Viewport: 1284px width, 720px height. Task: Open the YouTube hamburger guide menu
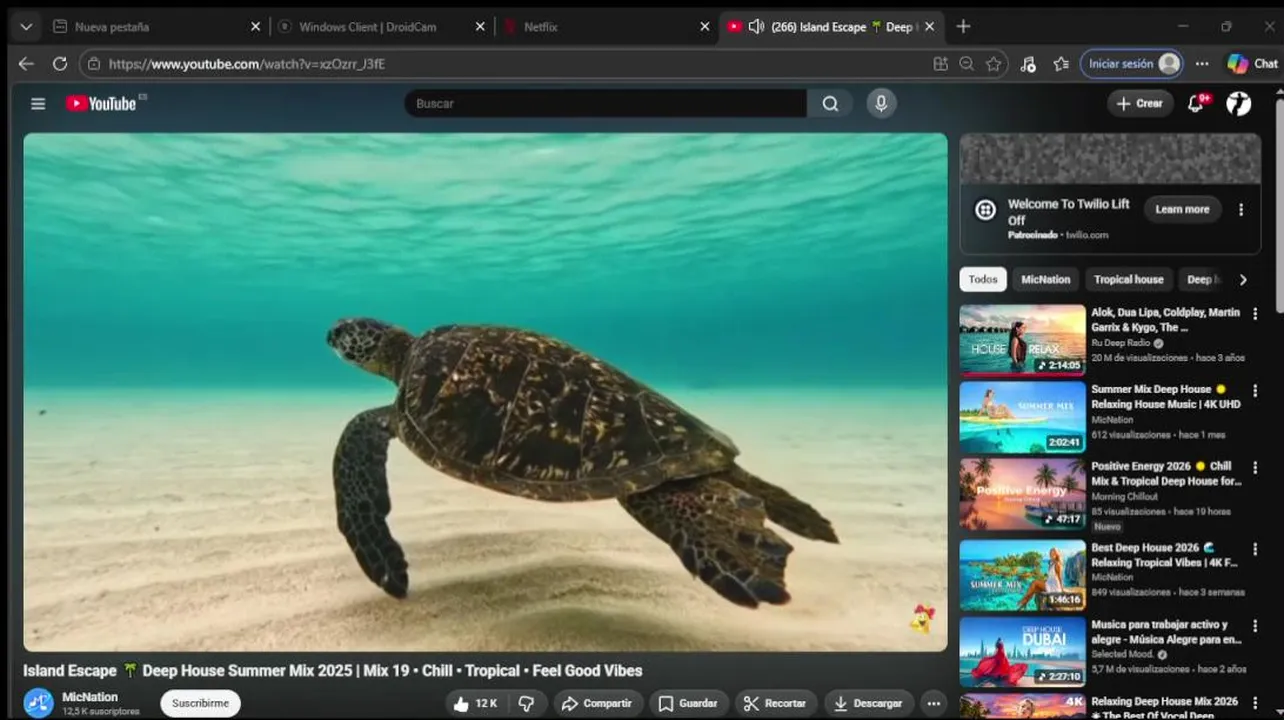(x=38, y=103)
